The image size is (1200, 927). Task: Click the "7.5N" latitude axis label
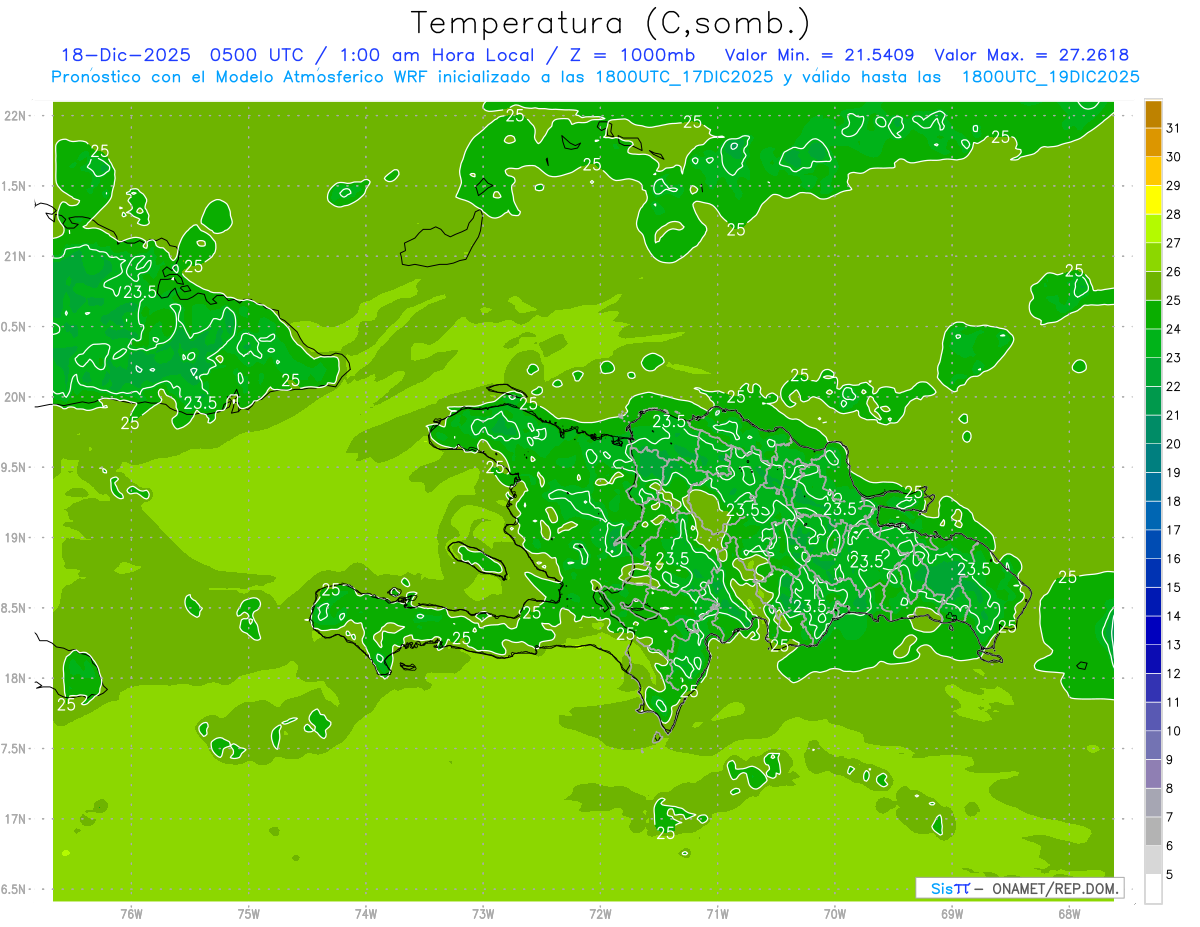click(x=15, y=750)
